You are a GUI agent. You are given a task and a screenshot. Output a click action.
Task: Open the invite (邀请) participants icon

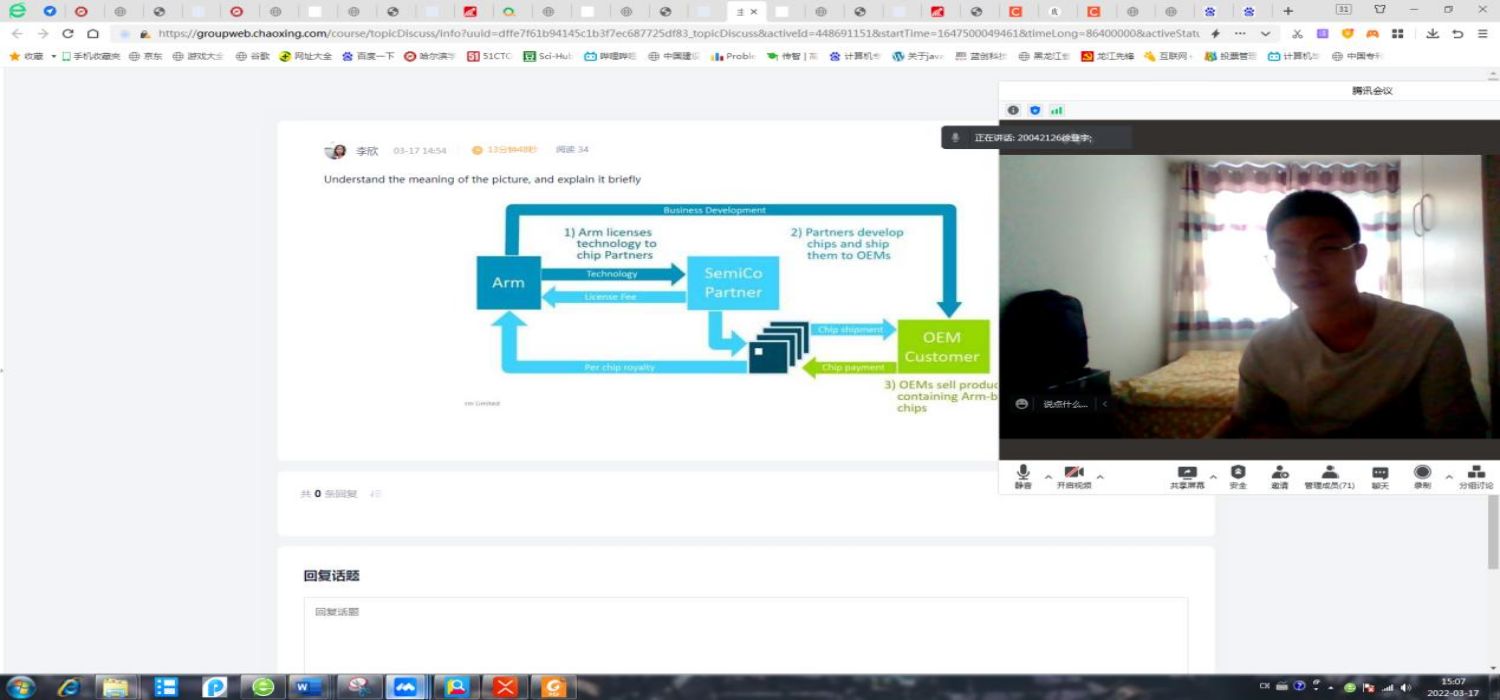tap(1280, 474)
